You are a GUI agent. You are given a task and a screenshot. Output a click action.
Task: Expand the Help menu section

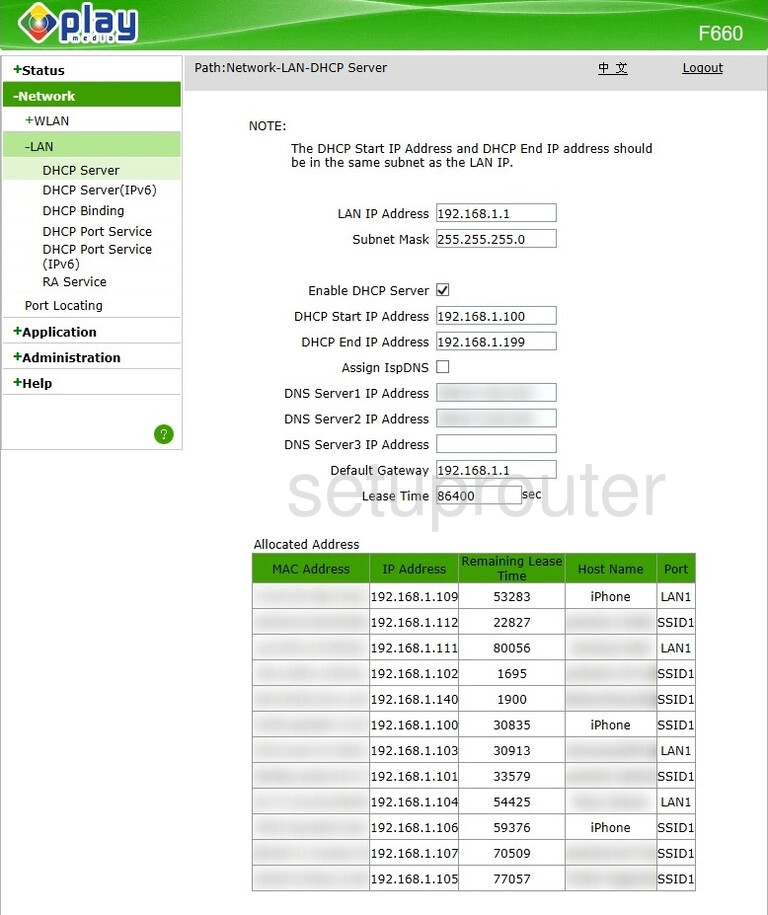coord(33,383)
